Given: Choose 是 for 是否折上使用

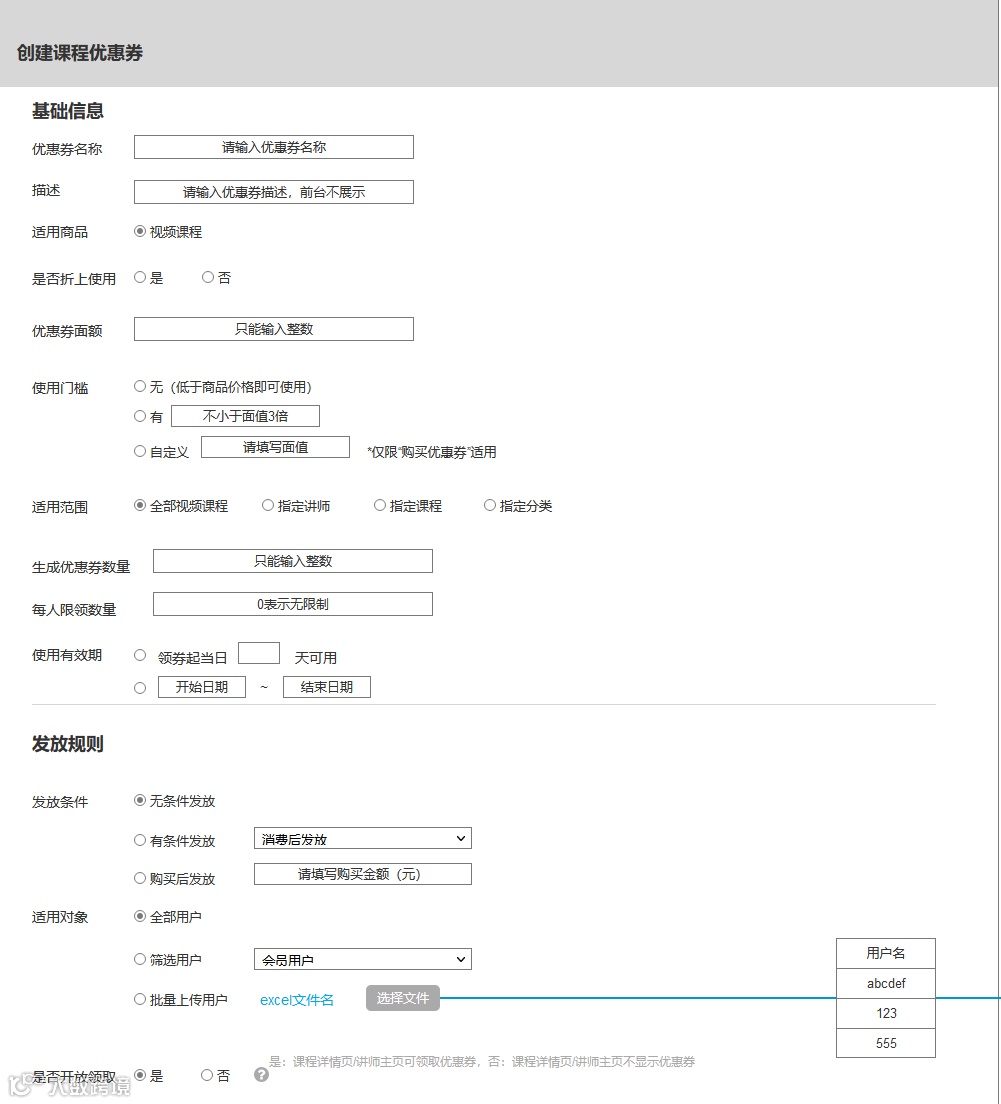Looking at the screenshot, I should pyautogui.click(x=139, y=277).
